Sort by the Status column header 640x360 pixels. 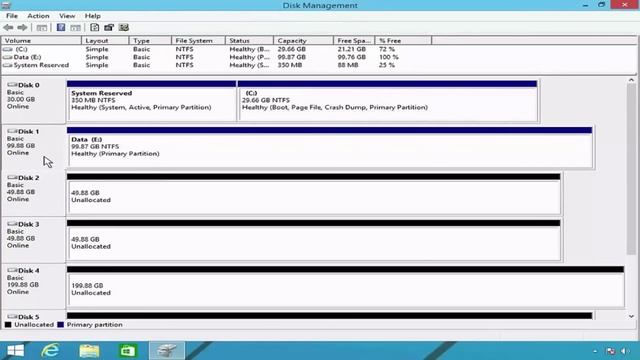249,41
